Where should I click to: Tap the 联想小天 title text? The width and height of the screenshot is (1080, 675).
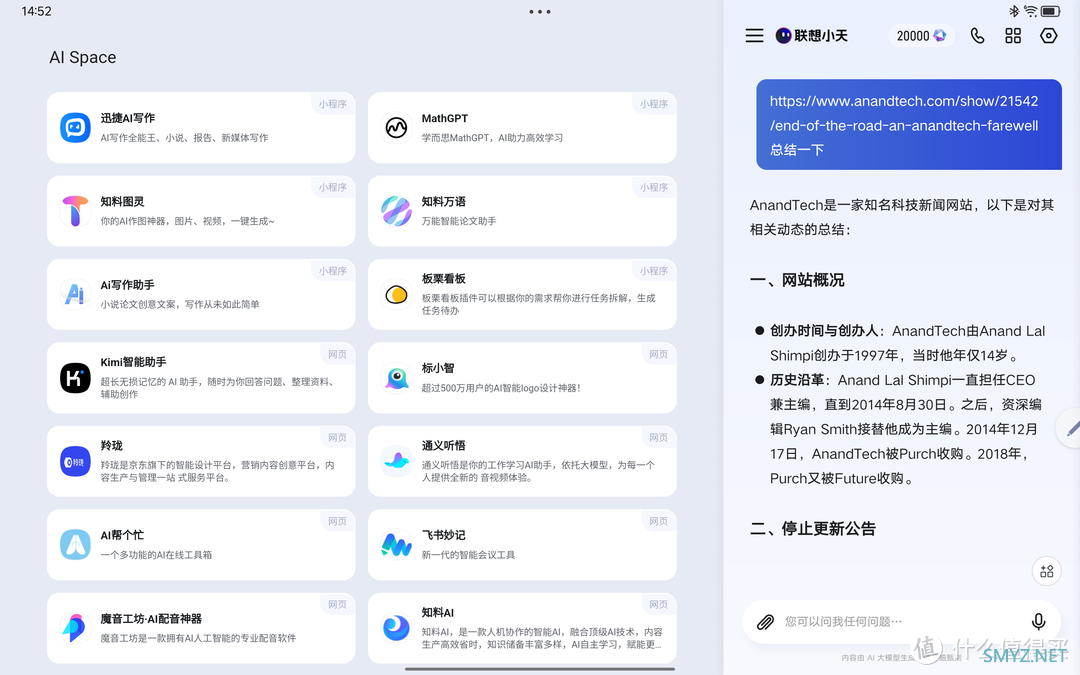tap(821, 36)
